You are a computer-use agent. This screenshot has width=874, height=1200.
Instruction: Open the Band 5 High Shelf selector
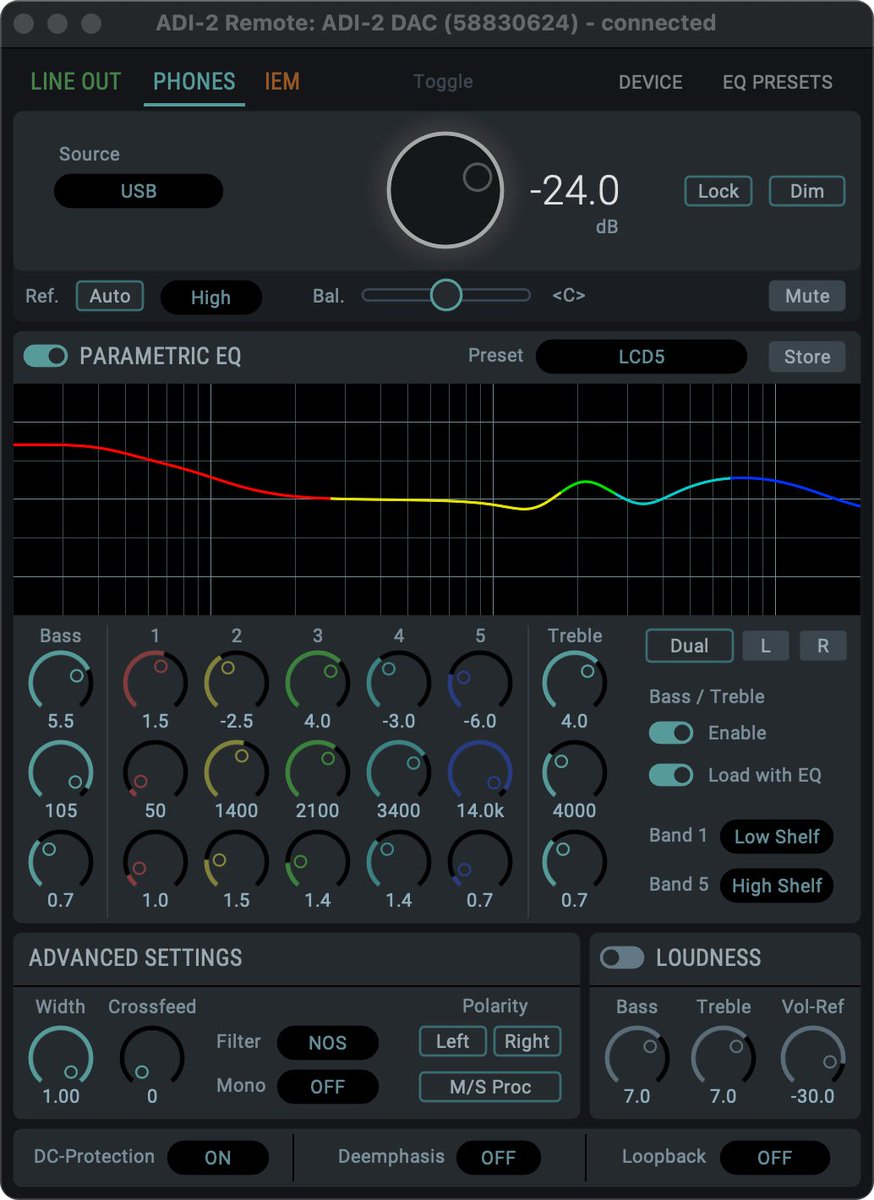point(777,886)
